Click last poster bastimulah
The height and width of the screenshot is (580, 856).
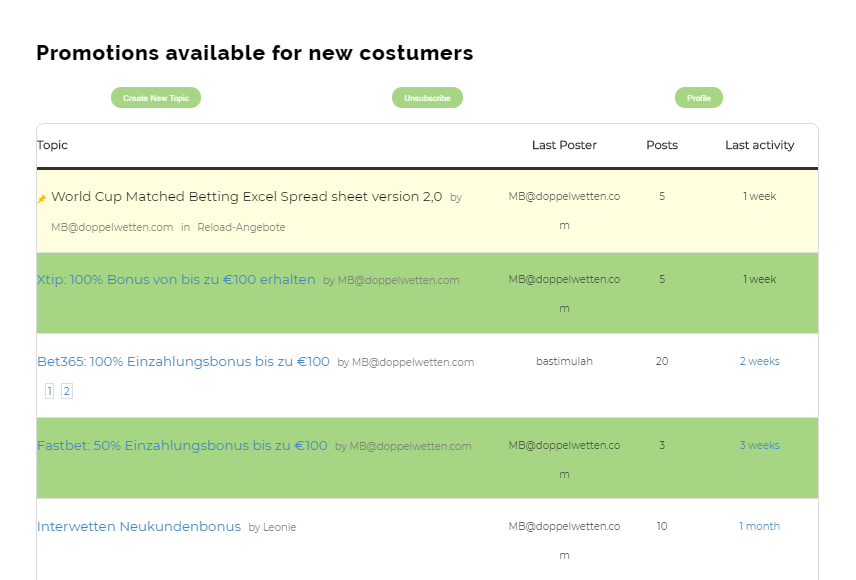pyautogui.click(x=564, y=361)
